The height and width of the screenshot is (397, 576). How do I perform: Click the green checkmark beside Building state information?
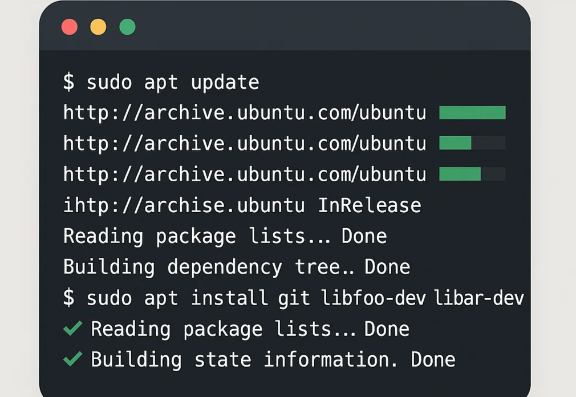pyautogui.click(x=73, y=359)
